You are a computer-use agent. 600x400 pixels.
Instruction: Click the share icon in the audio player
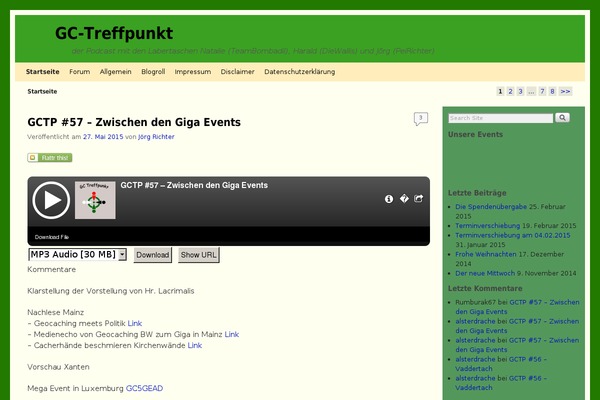419,198
